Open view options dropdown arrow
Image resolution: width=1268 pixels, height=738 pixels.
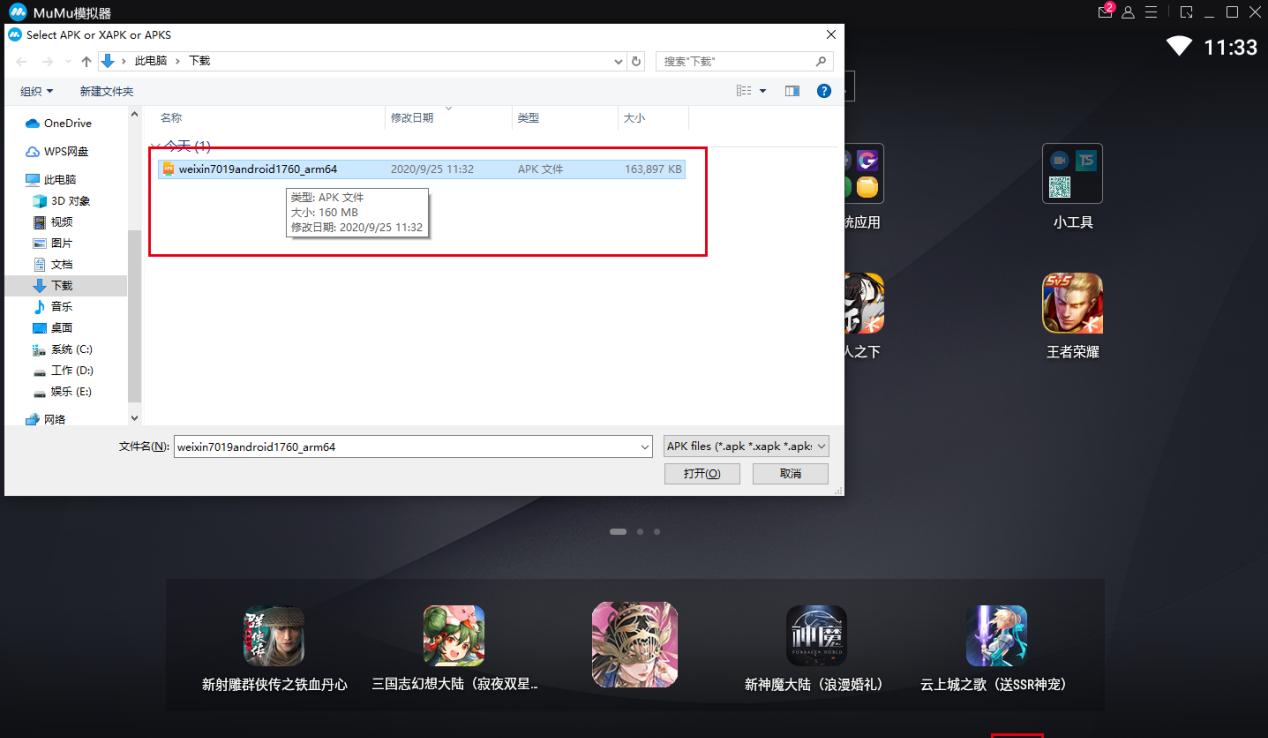click(762, 91)
